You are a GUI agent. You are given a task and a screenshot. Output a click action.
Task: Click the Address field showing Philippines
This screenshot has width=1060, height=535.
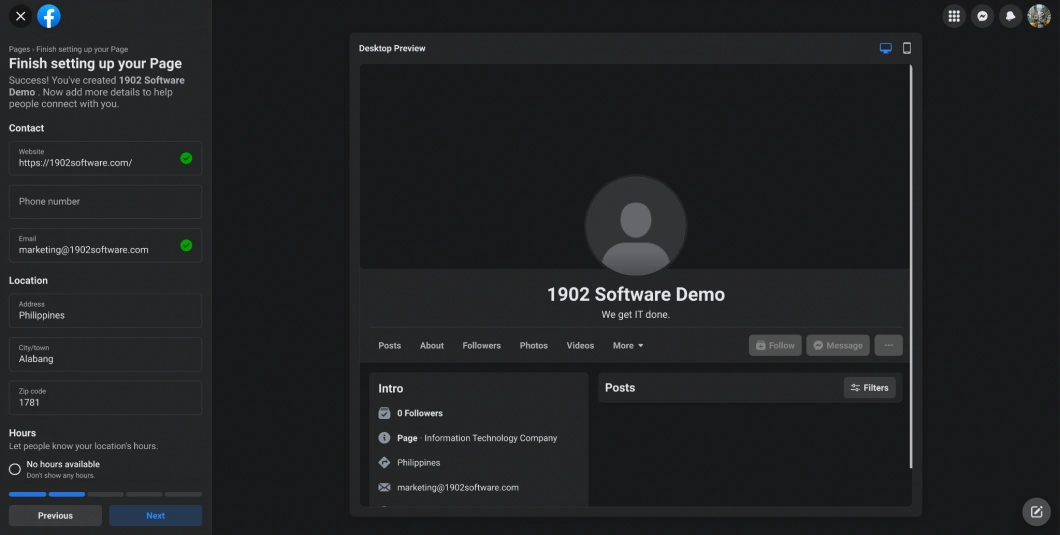(105, 310)
